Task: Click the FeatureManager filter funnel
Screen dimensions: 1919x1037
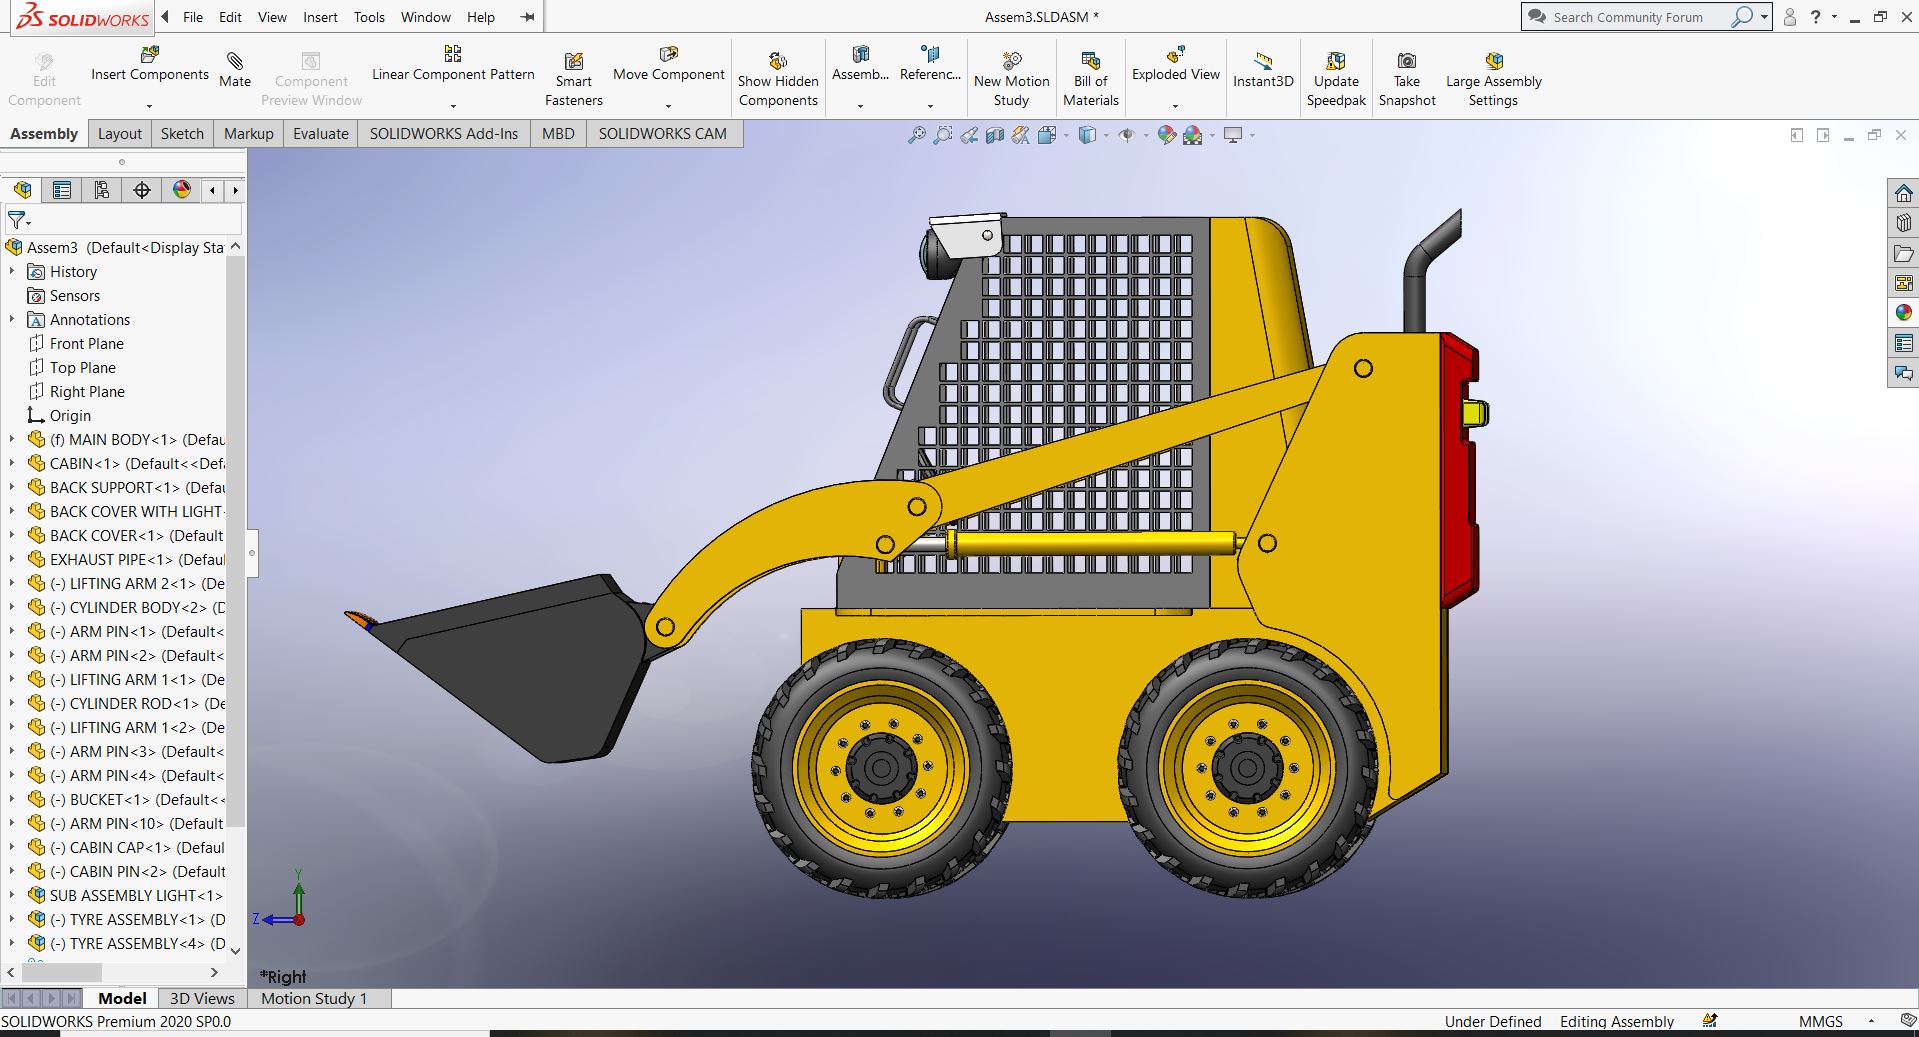Action: click(x=17, y=220)
